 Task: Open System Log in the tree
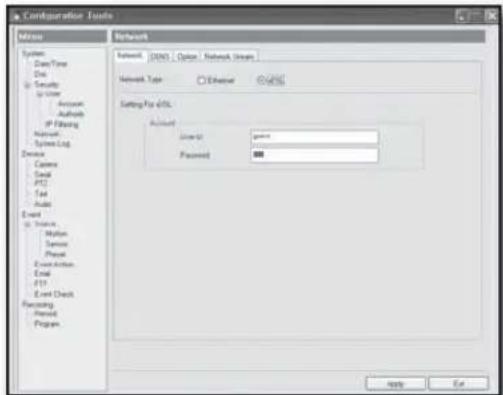52,144
